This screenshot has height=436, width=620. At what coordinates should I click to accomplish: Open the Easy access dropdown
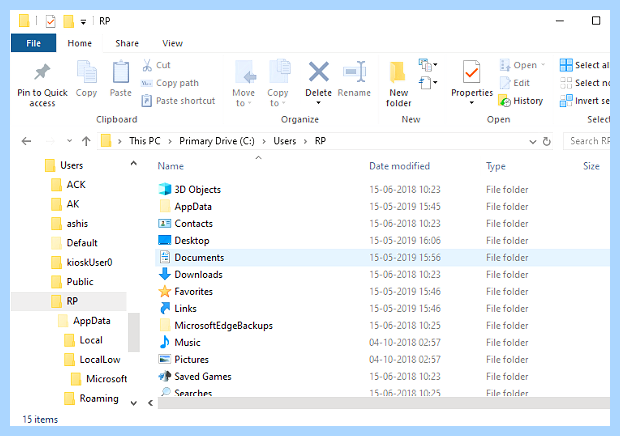coord(428,83)
